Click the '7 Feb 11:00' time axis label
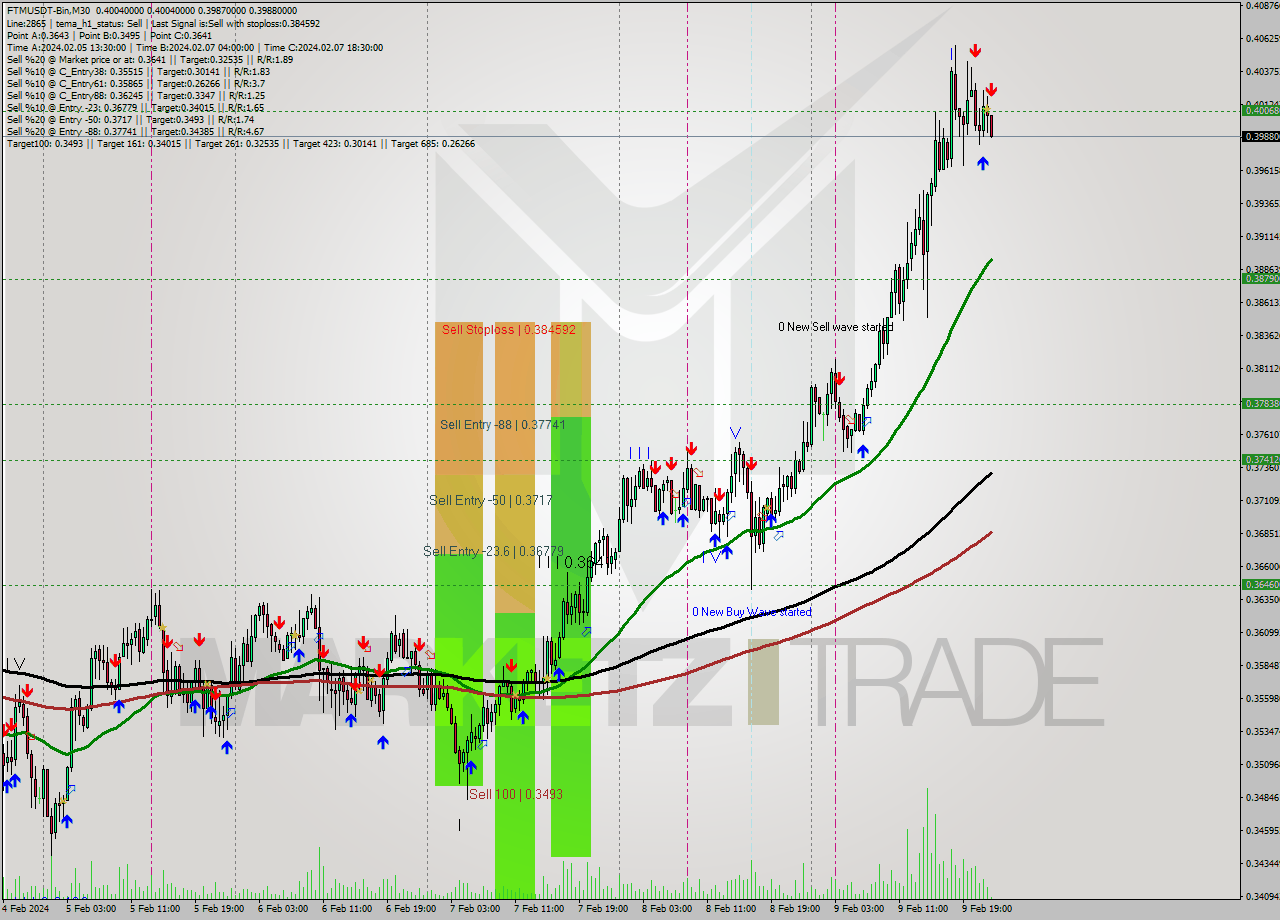 [x=539, y=910]
